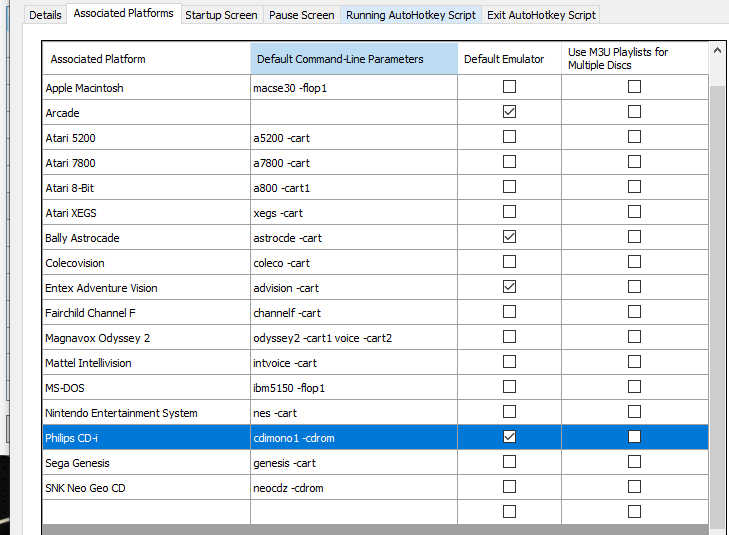Enable Default Emulator for Sega Genesis
The image size is (729, 535).
(510, 462)
